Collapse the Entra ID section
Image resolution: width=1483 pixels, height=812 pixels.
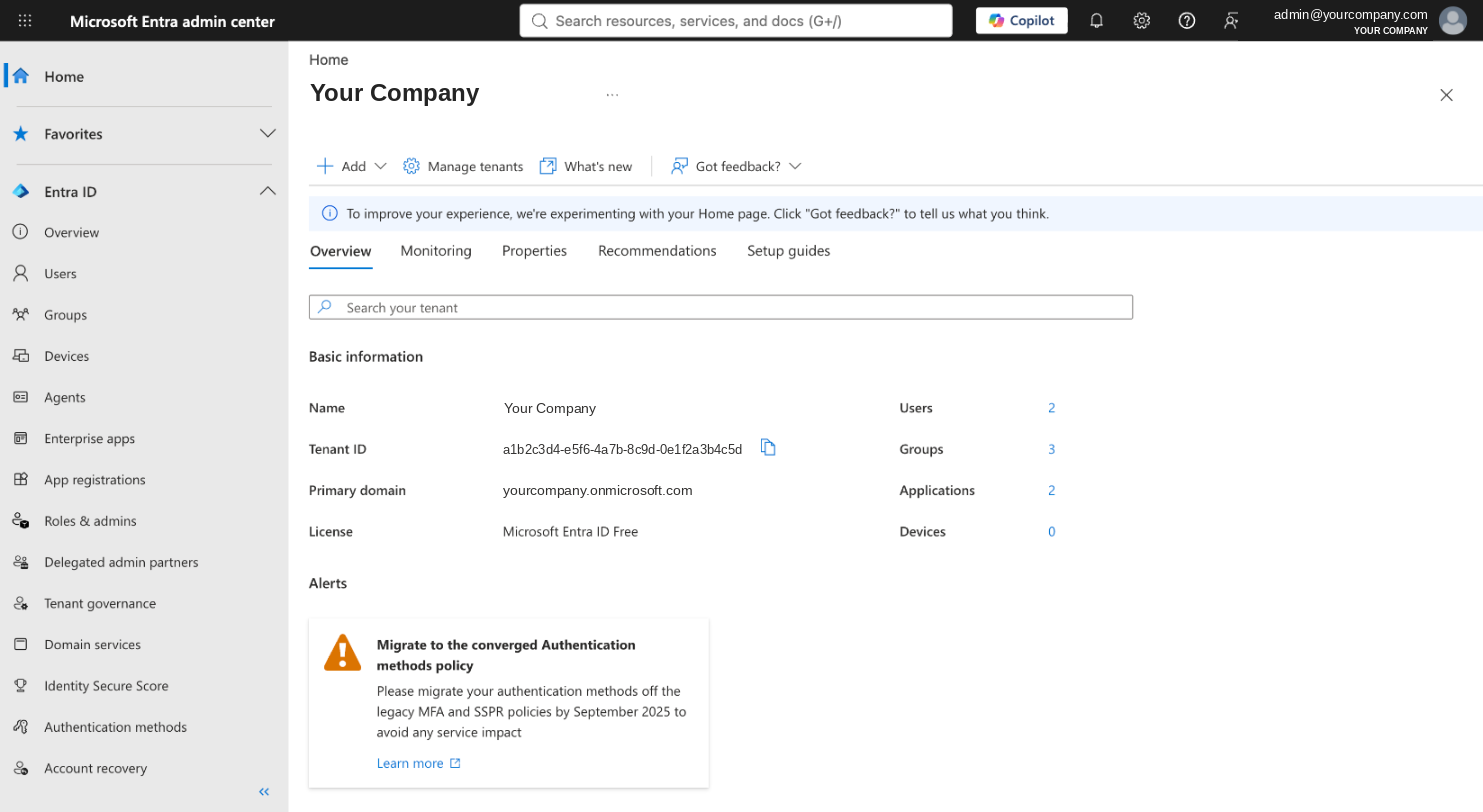268,191
